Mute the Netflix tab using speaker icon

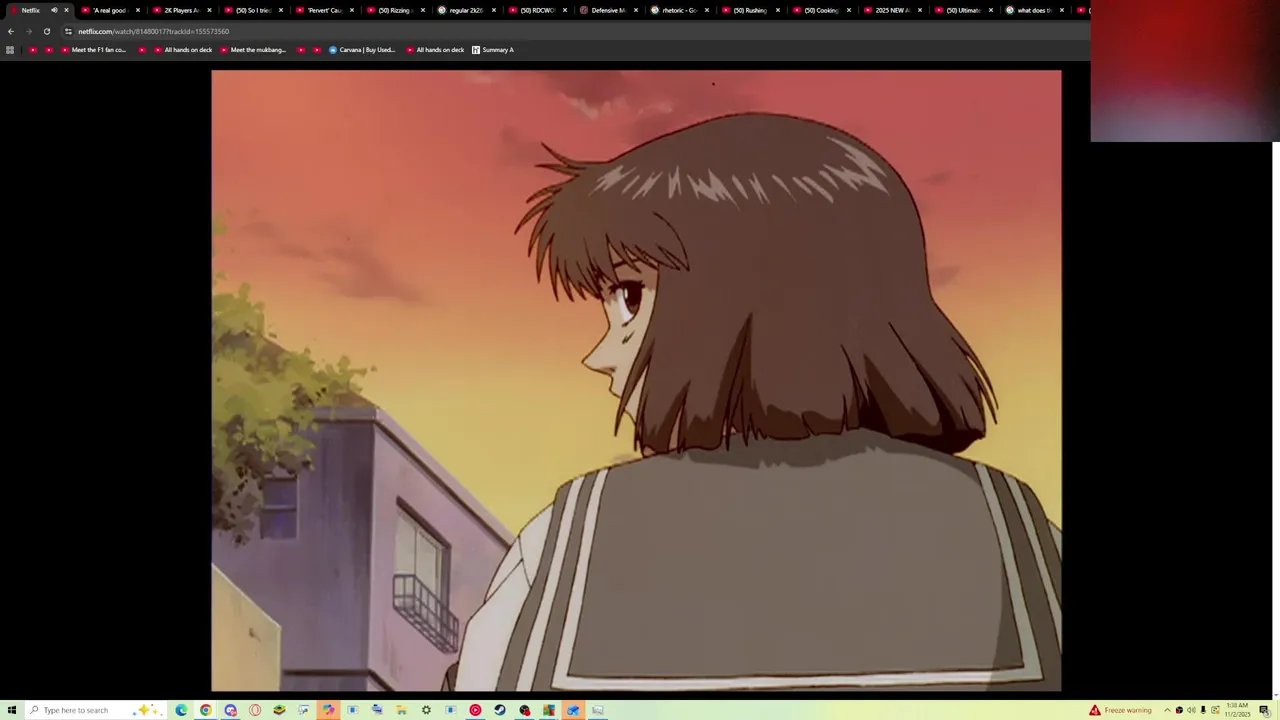54,10
